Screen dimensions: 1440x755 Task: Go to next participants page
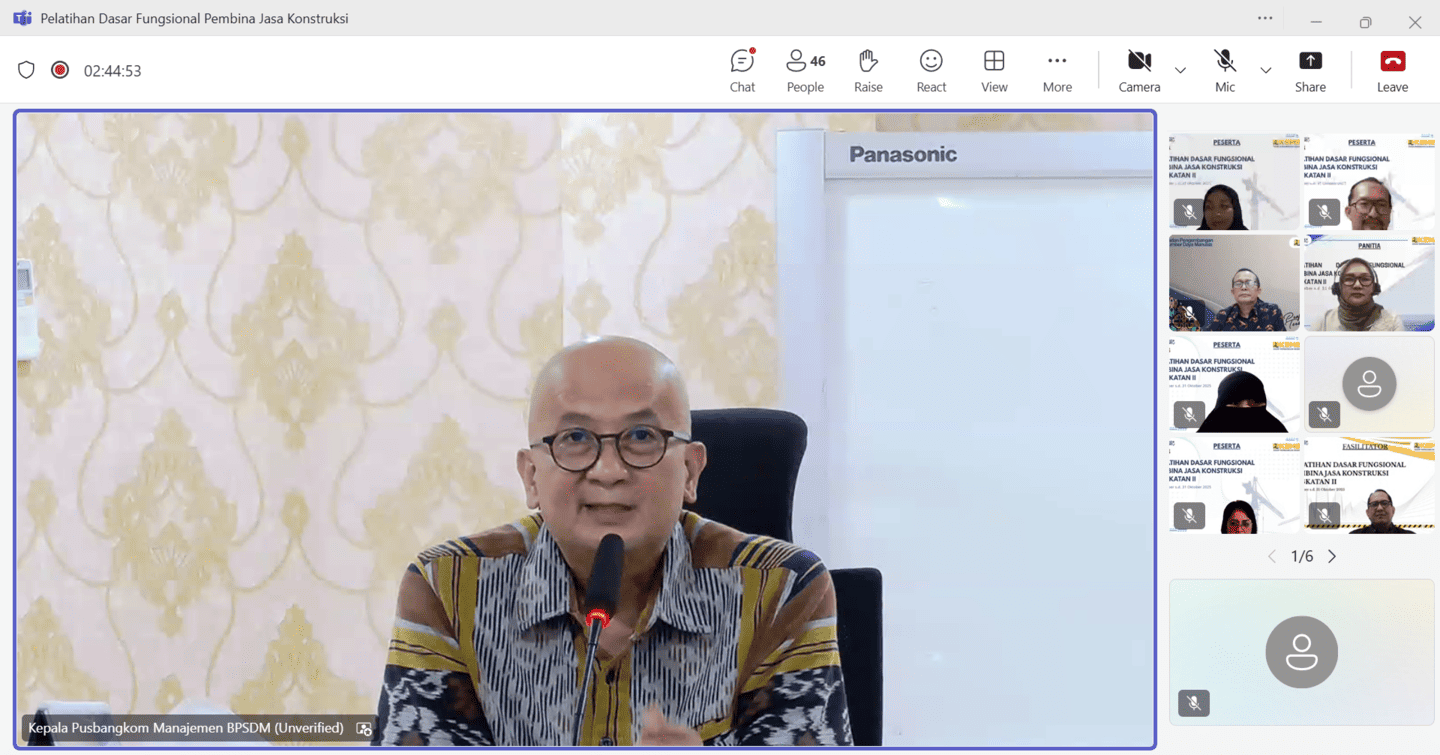[1332, 557]
